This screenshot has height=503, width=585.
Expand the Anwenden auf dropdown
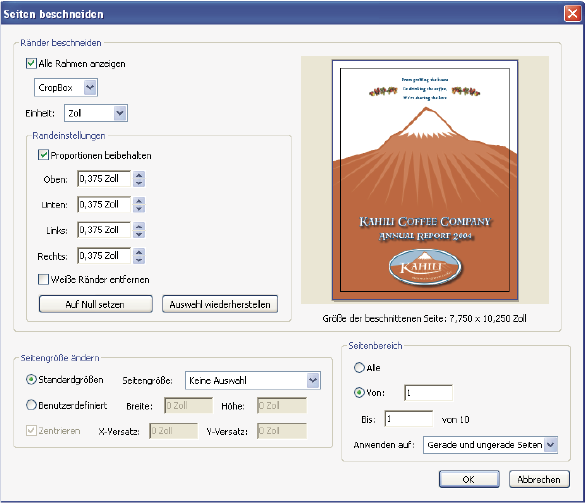click(551, 445)
